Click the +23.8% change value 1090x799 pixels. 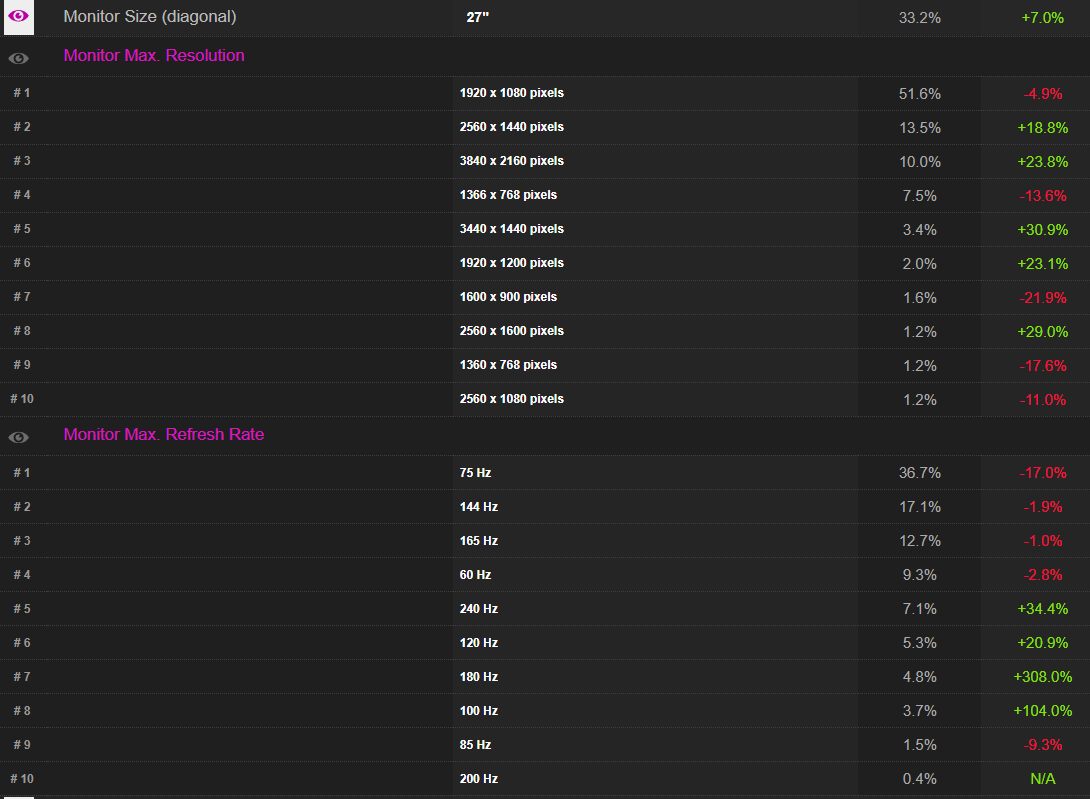click(x=1042, y=162)
